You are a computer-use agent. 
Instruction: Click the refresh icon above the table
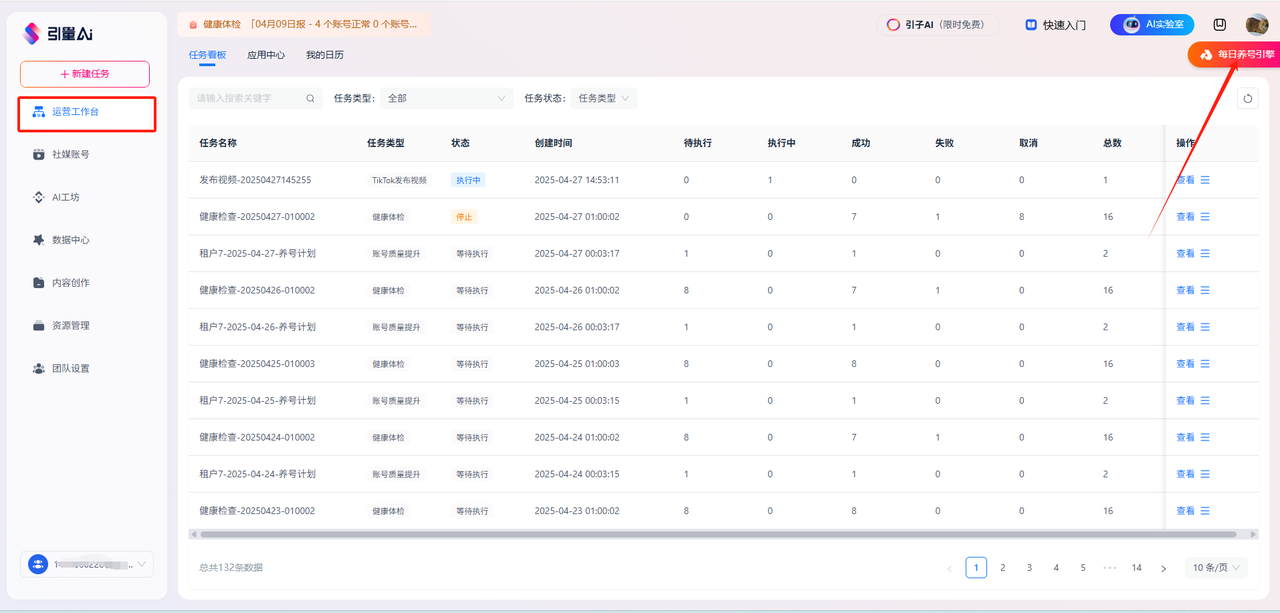1247,98
